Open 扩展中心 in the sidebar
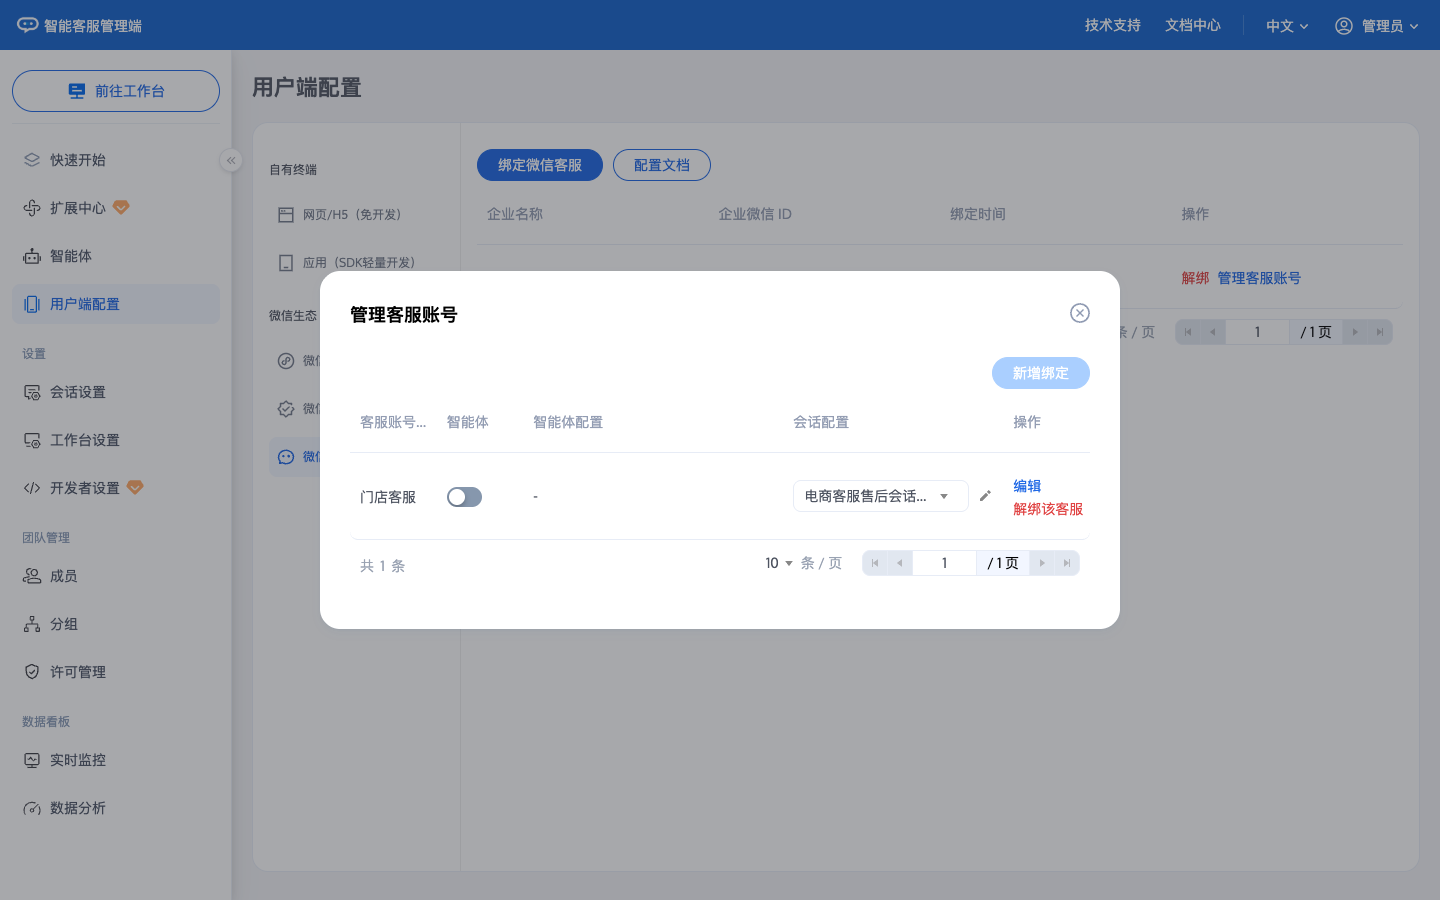 tap(116, 208)
